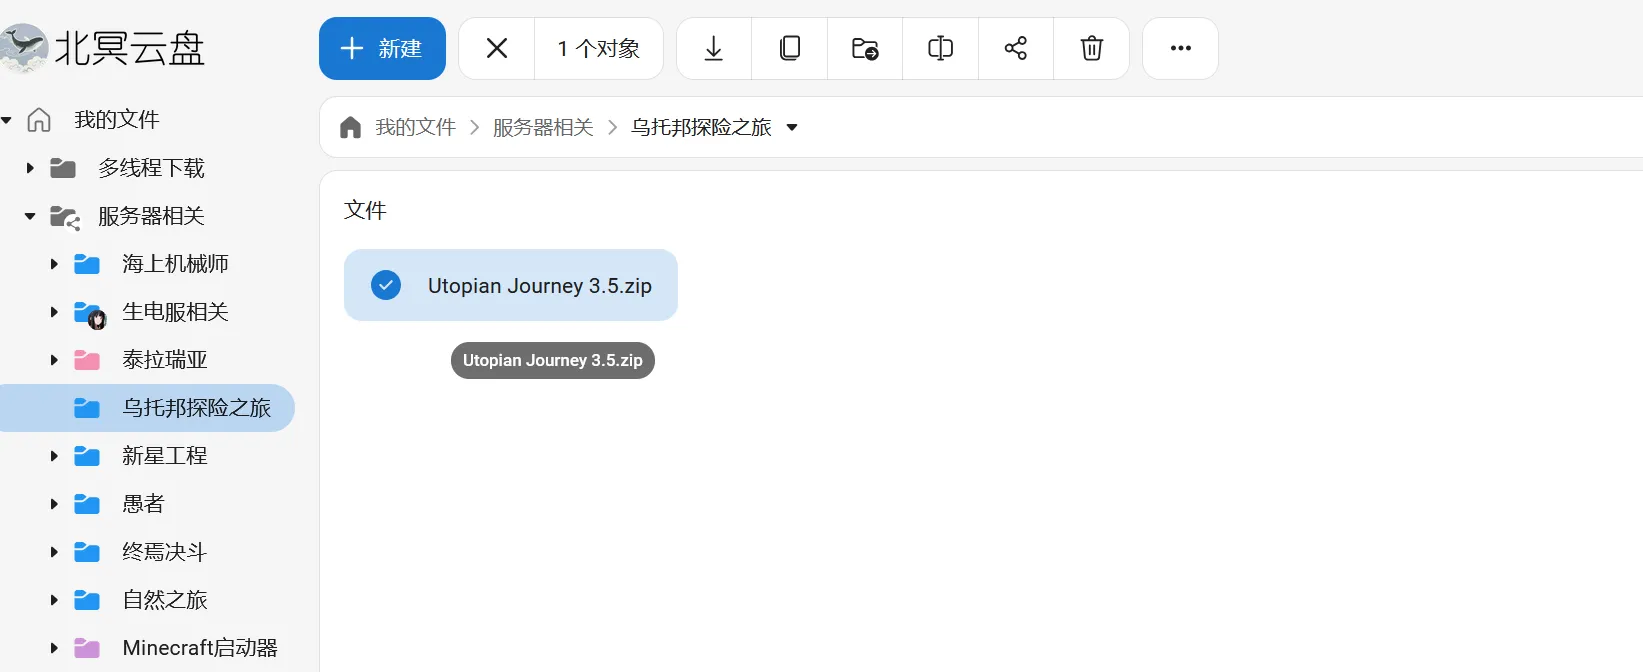Download the selected file
Image resolution: width=1643 pixels, height=672 pixels.
[714, 48]
